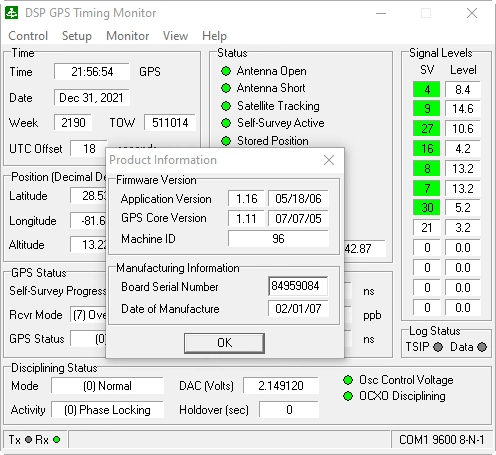Click the Self-Survey Active status light
Image resolution: width=496 pixels, height=455 pixels.
(x=226, y=123)
